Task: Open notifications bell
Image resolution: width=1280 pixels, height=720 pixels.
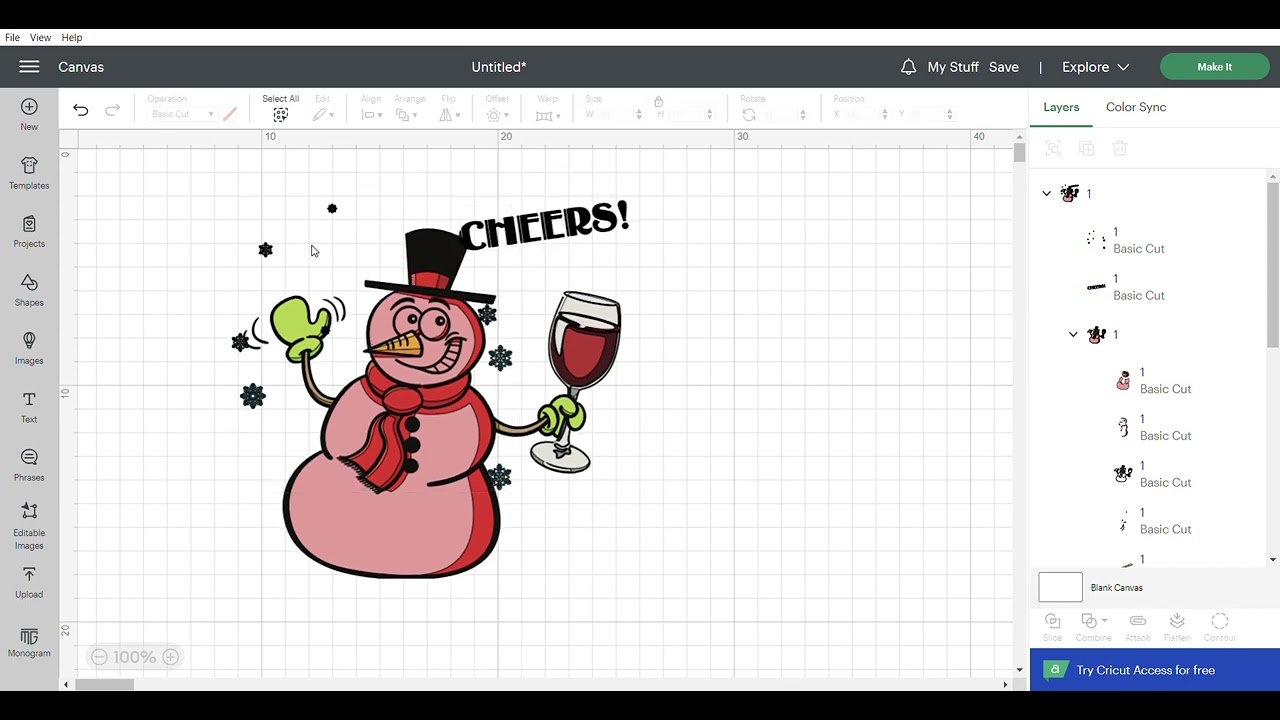Action: 908,67
